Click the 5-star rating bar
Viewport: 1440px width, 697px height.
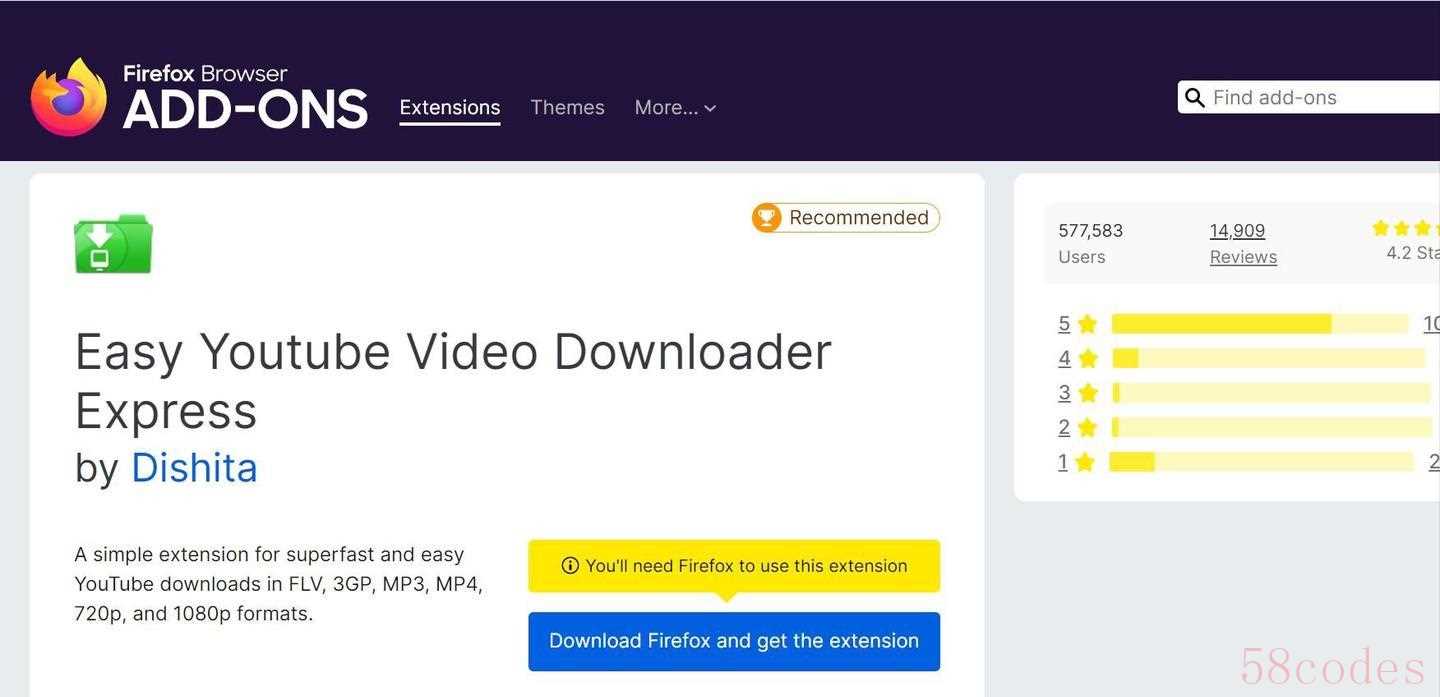(x=1260, y=324)
